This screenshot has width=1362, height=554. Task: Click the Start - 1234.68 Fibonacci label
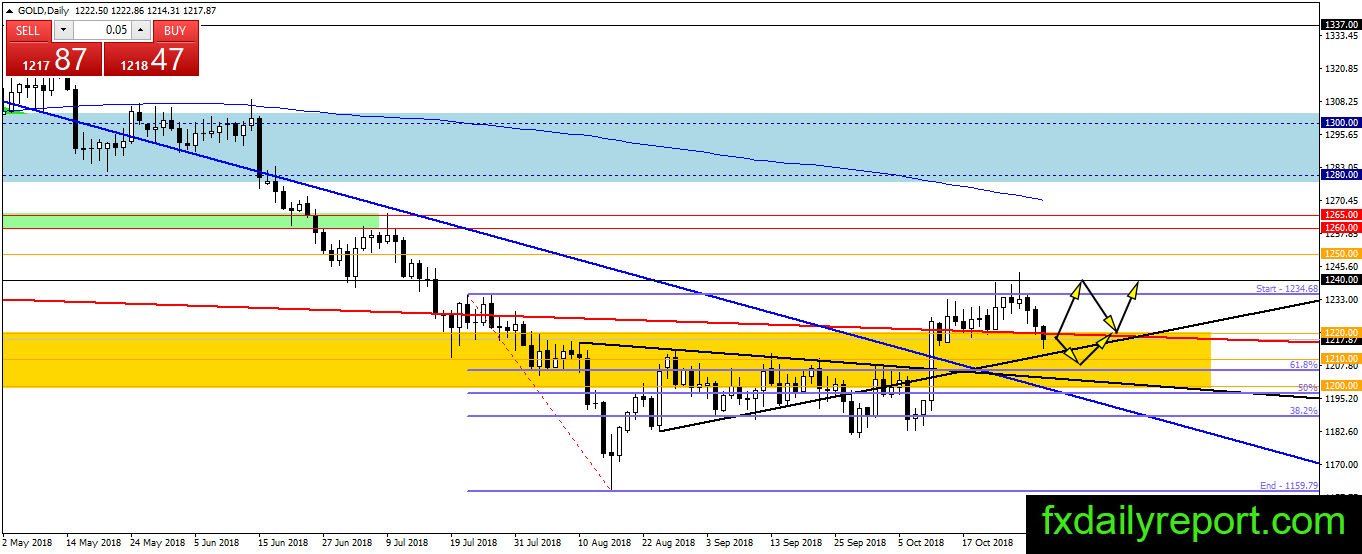(x=1287, y=288)
